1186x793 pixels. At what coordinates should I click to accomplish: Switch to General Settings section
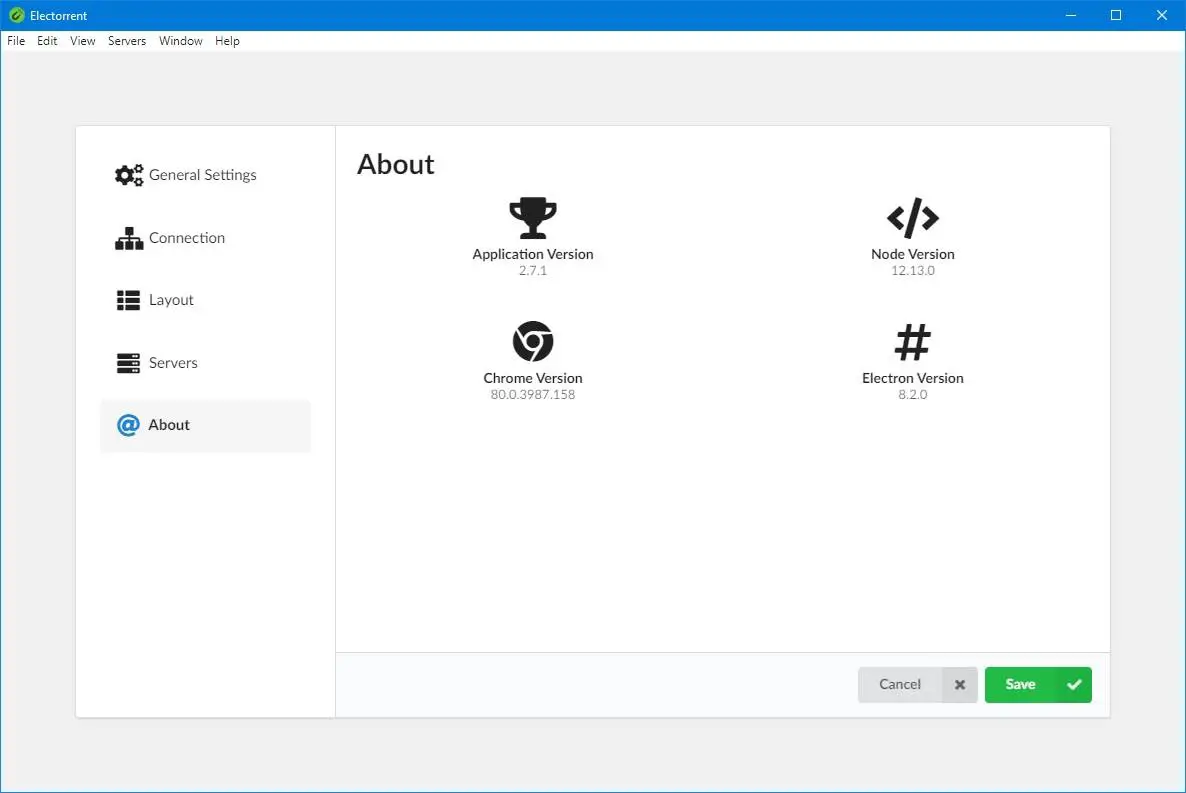pyautogui.click(x=205, y=175)
